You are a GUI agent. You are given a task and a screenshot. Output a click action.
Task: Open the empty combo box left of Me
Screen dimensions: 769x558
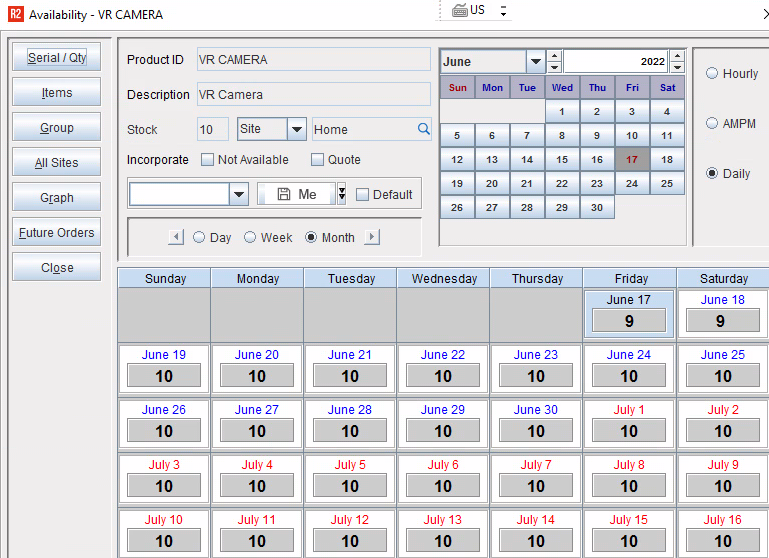pyautogui.click(x=238, y=194)
